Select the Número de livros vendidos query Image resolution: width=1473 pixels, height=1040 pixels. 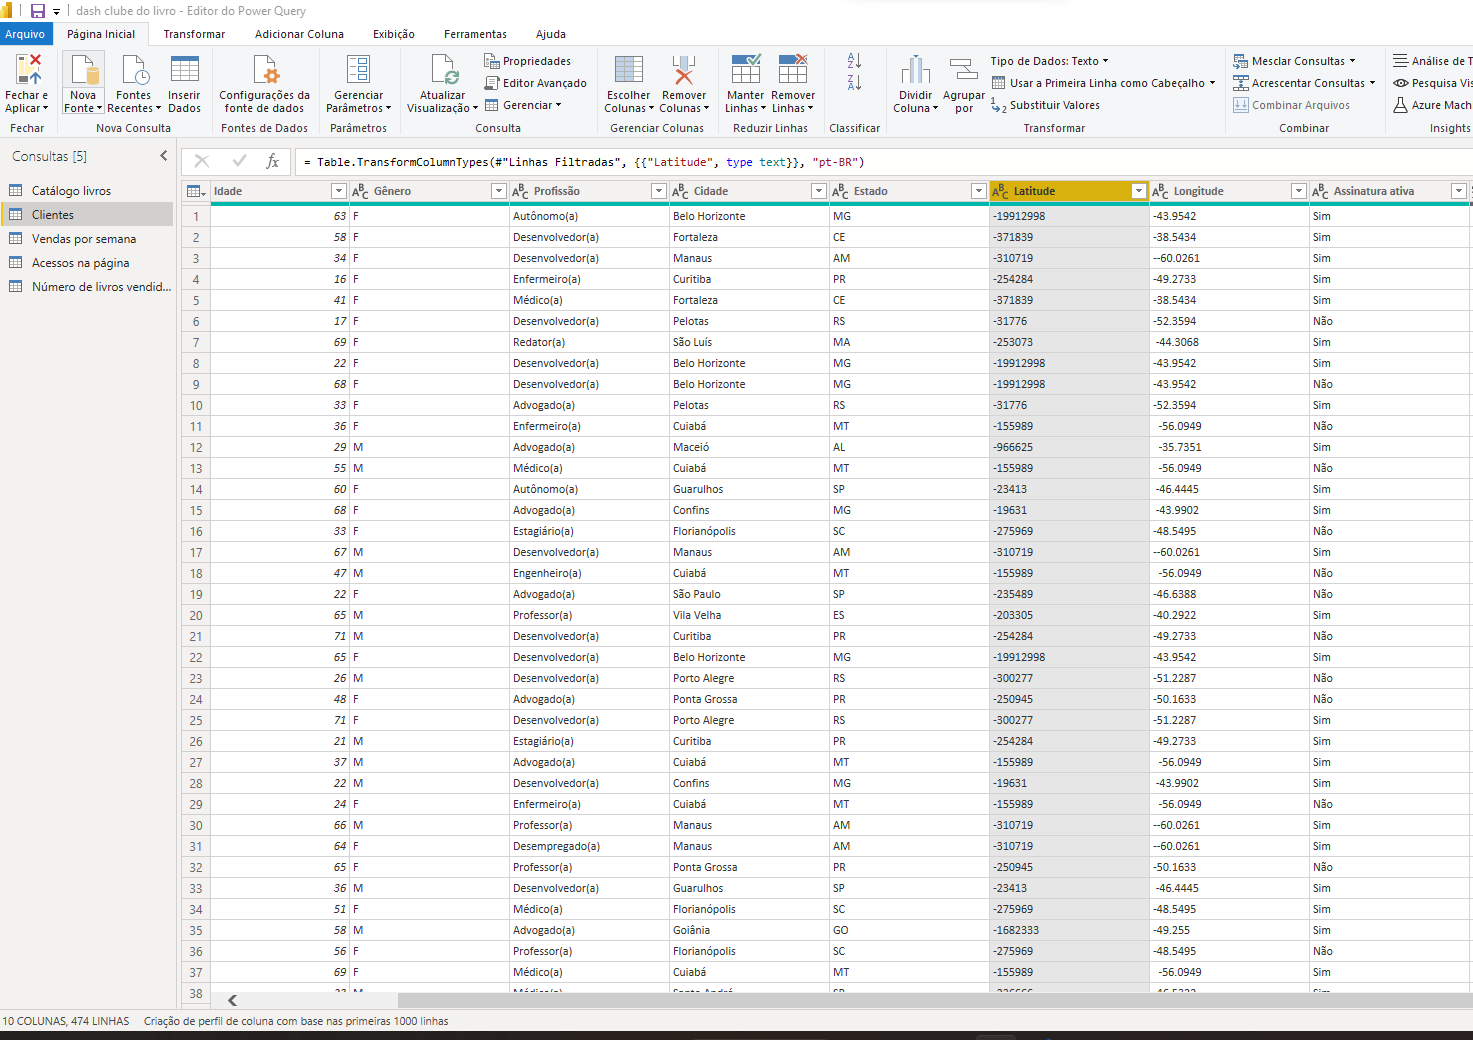tap(87, 287)
